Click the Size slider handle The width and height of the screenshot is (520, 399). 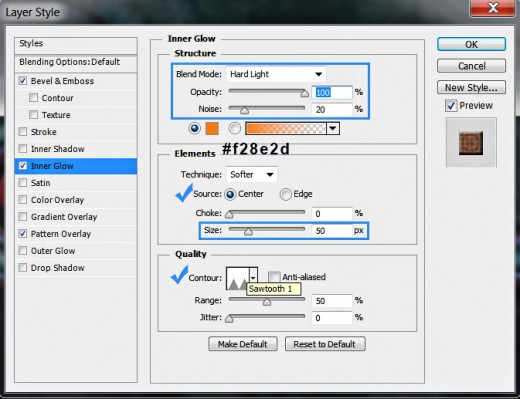248,231
